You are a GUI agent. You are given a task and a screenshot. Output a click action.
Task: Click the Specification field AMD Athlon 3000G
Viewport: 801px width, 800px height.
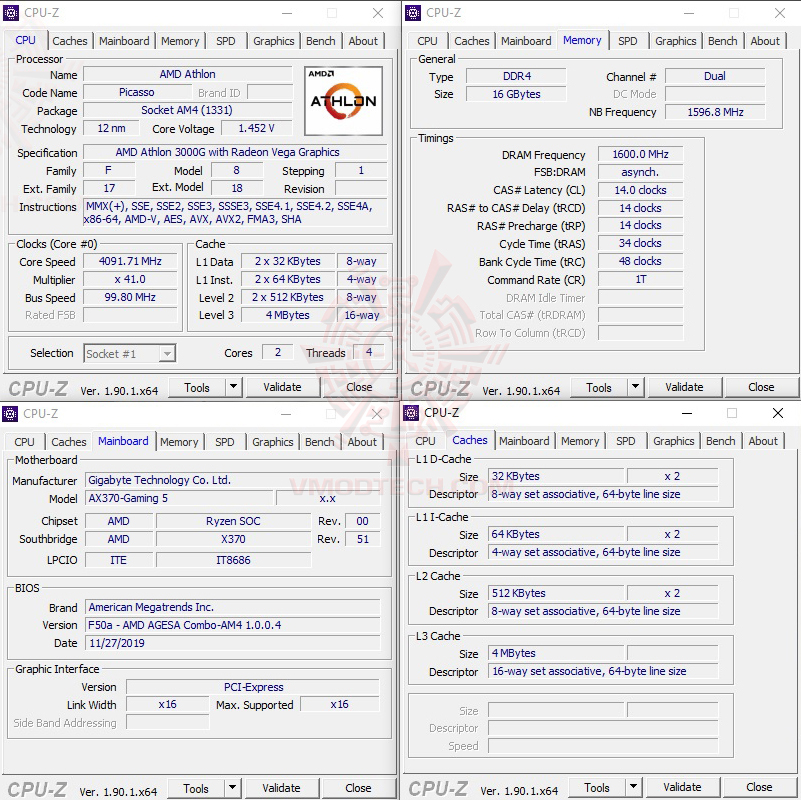click(235, 152)
